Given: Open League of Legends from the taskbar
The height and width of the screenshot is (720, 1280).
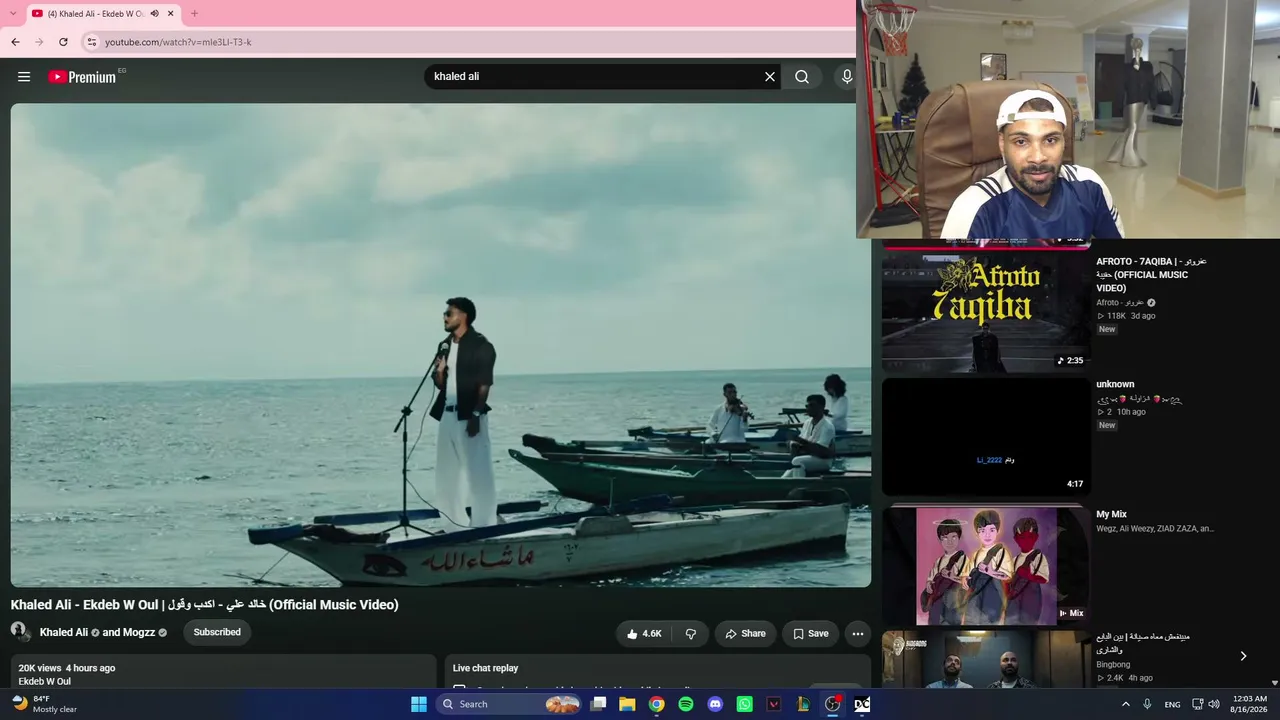Looking at the screenshot, I should [x=803, y=704].
